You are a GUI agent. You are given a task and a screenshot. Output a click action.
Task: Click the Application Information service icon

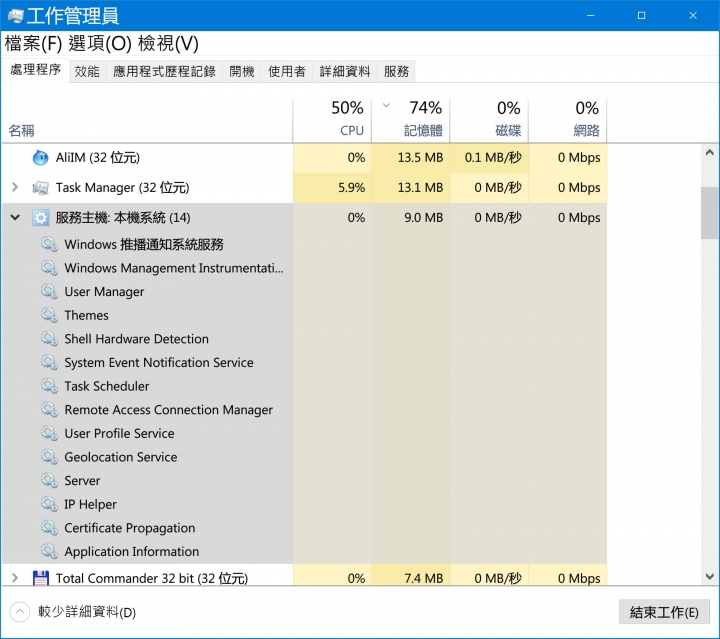click(49, 551)
